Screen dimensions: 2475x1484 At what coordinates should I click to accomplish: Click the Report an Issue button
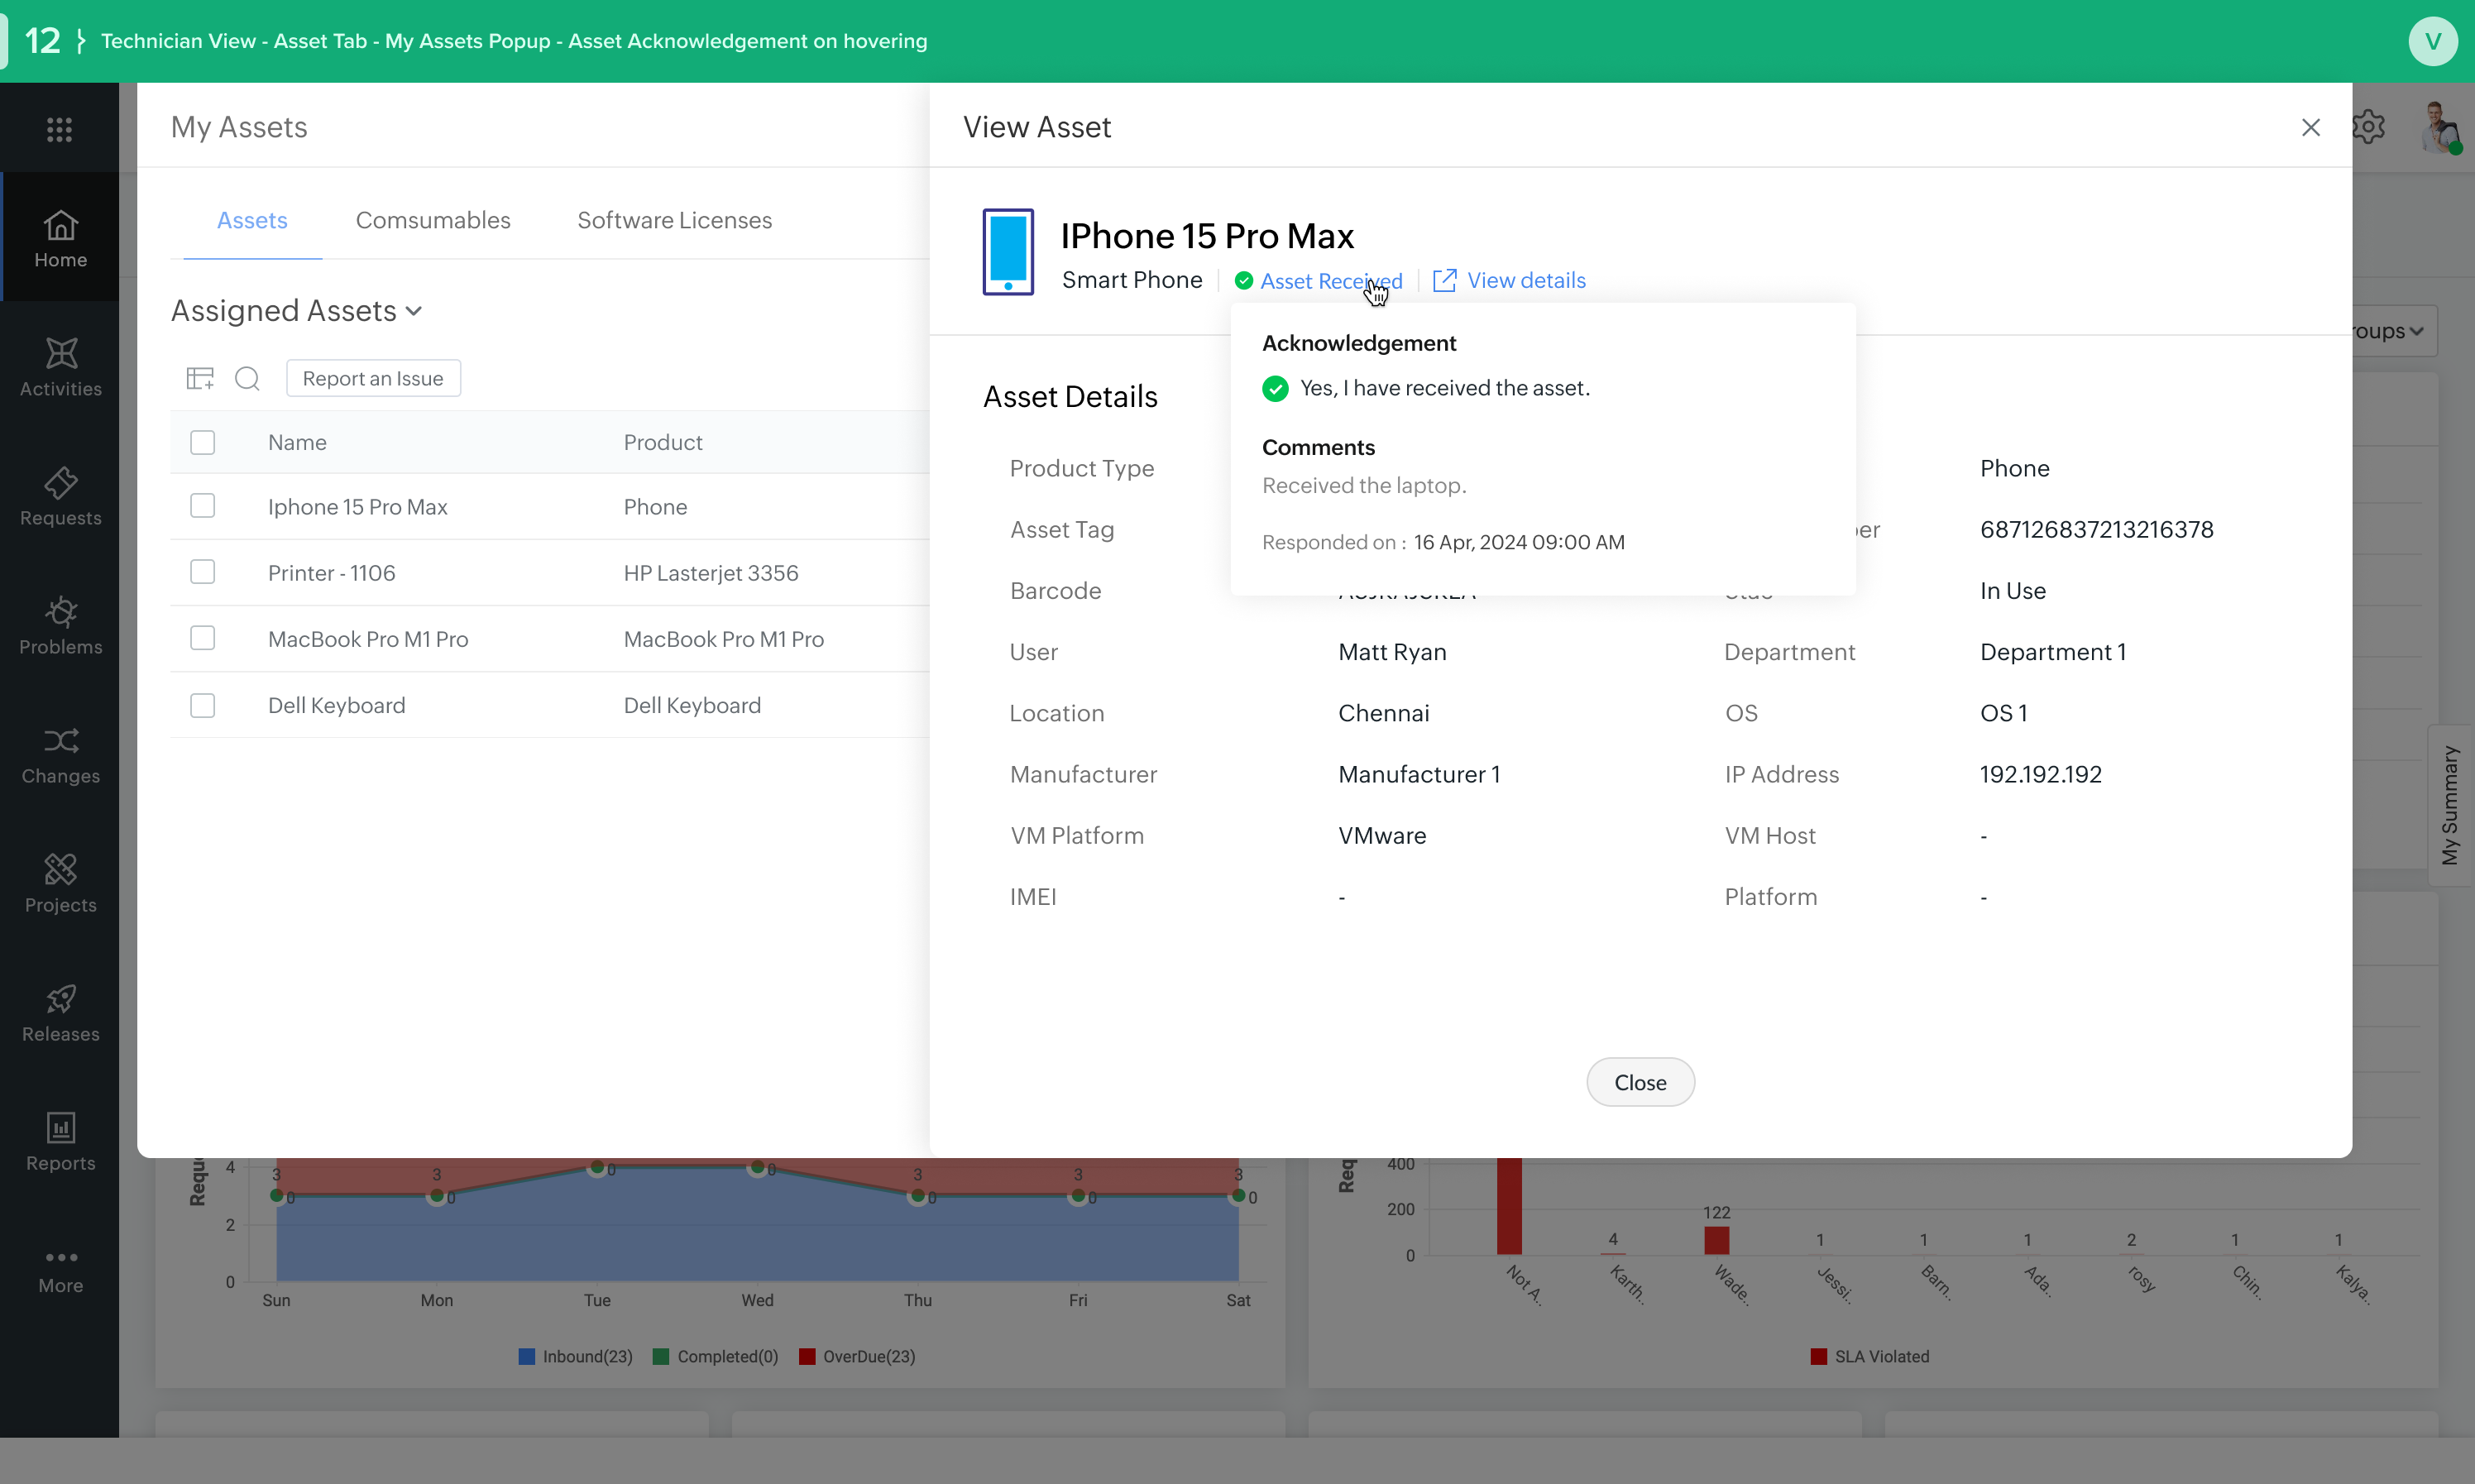pos(373,378)
